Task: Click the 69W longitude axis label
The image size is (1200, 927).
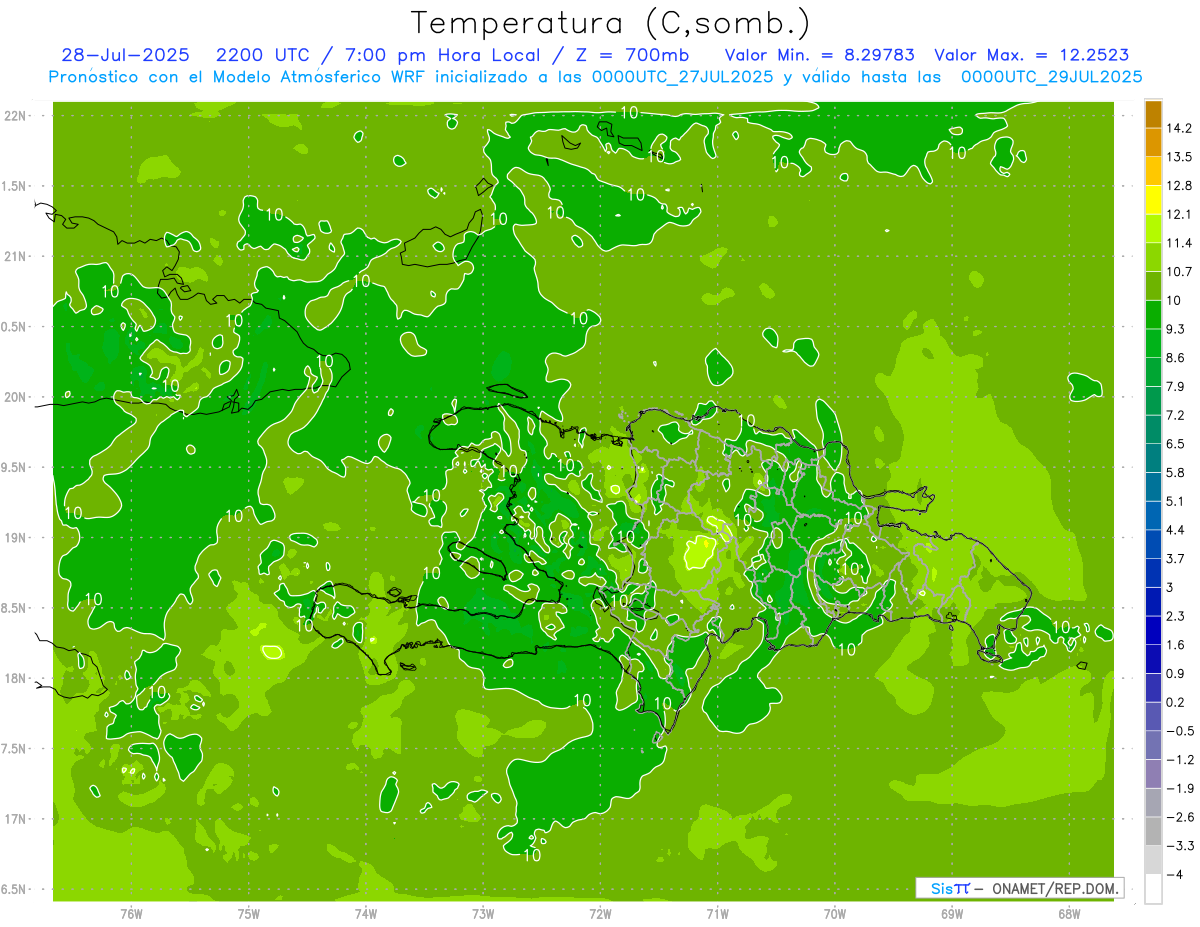Action: point(952,914)
